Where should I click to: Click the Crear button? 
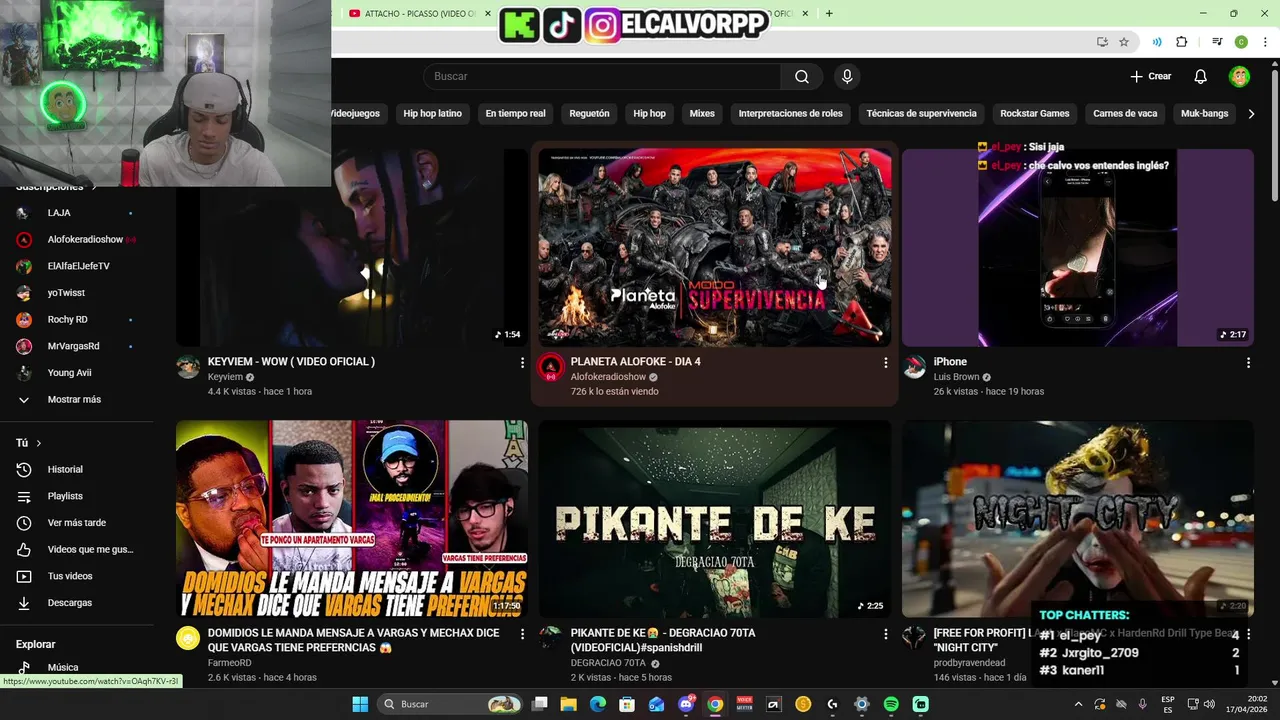point(1150,76)
